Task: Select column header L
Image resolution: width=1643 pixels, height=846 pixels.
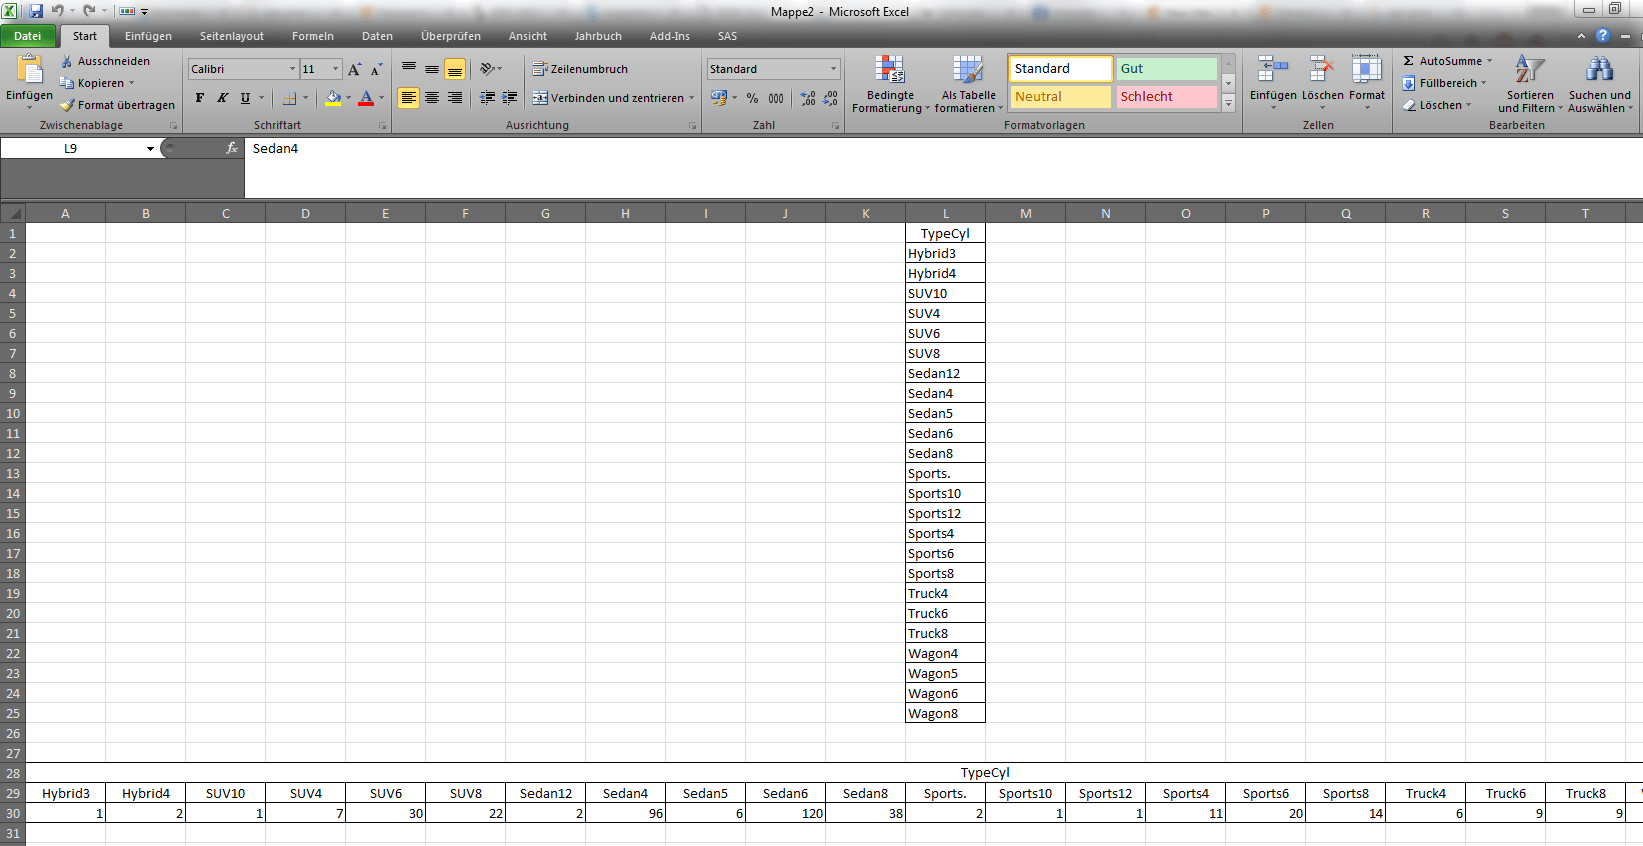Action: click(x=946, y=213)
